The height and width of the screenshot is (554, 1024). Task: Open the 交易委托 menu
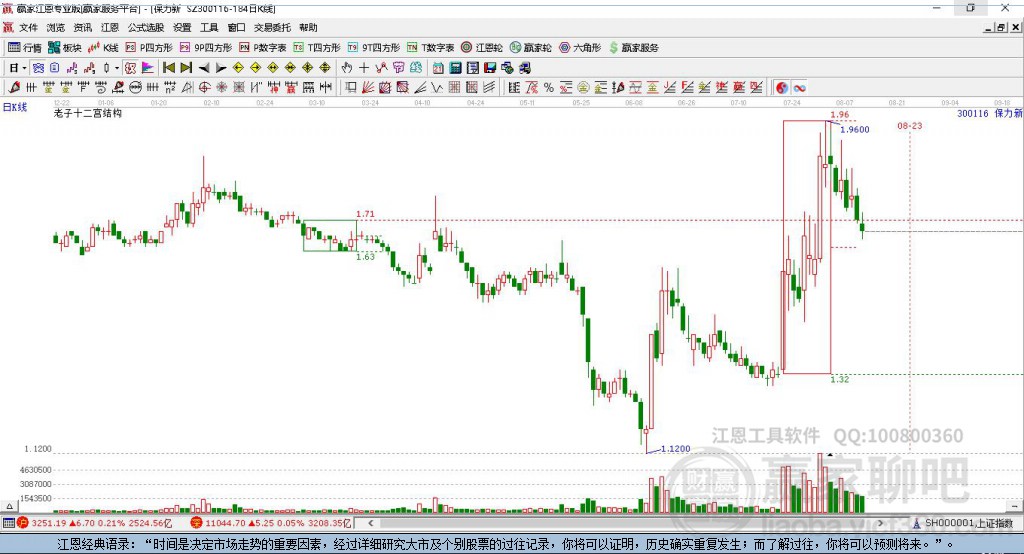coord(272,27)
